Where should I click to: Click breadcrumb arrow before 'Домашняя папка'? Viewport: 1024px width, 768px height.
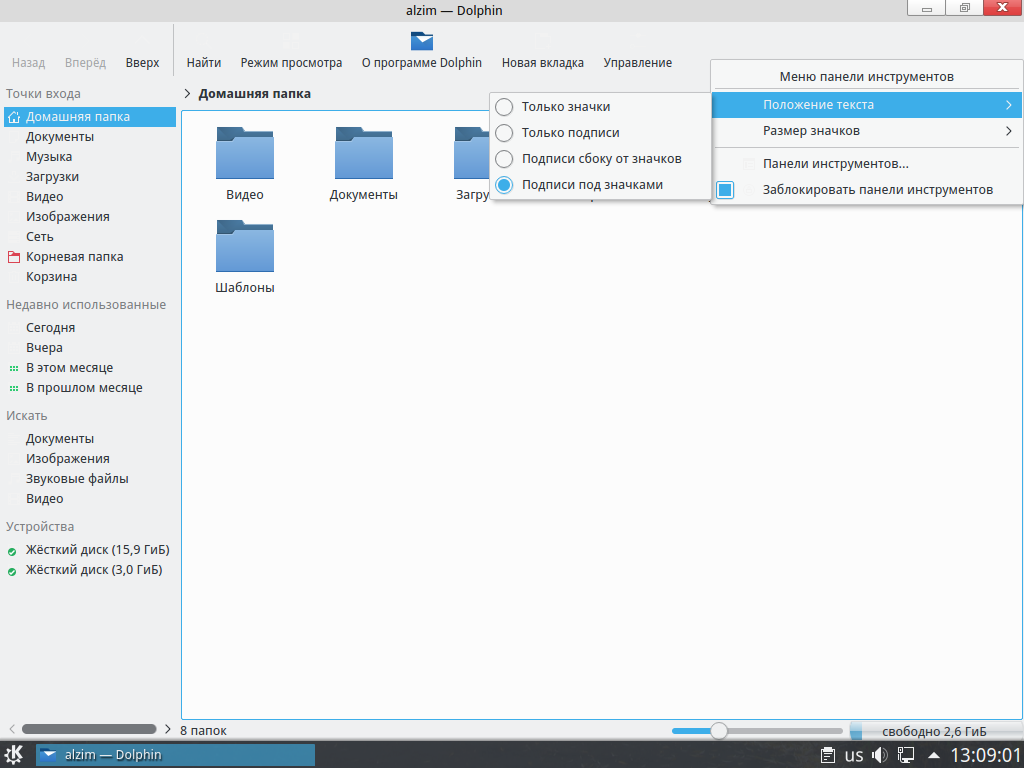click(187, 93)
